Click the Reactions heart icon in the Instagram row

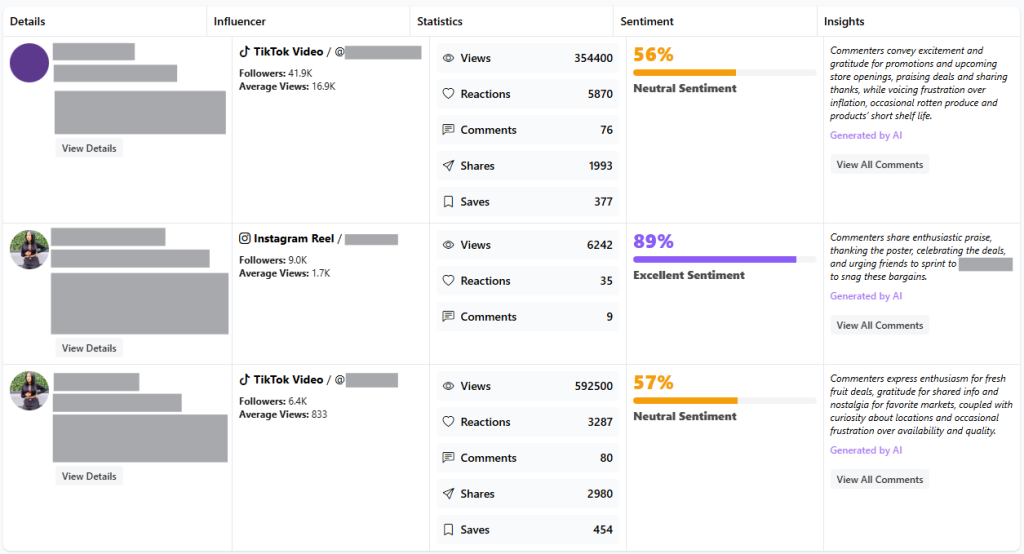pyautogui.click(x=448, y=281)
